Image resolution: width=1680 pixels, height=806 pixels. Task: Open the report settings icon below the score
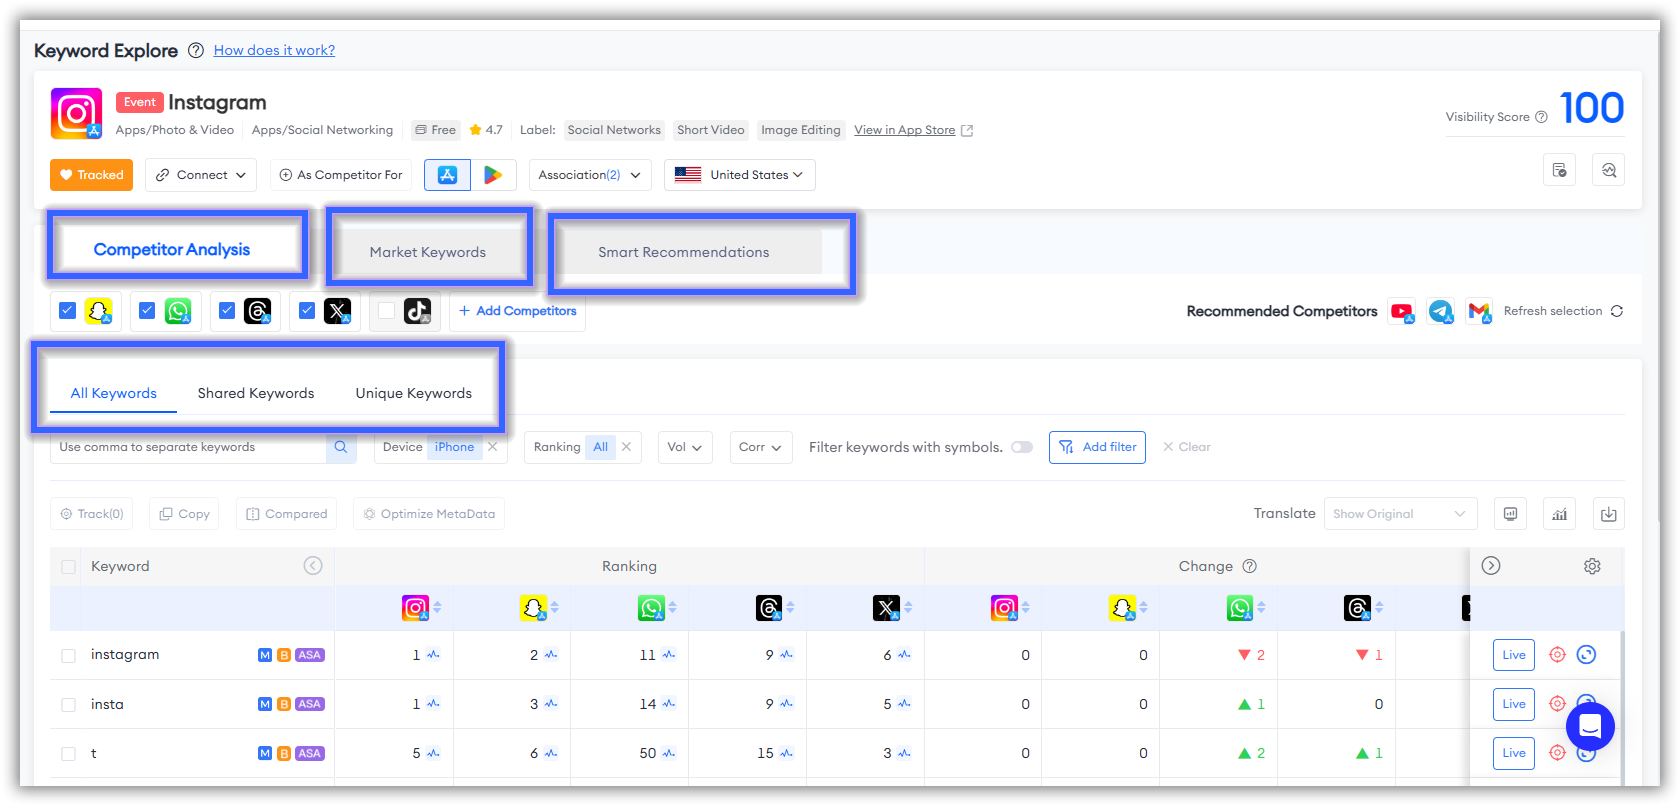click(1559, 170)
